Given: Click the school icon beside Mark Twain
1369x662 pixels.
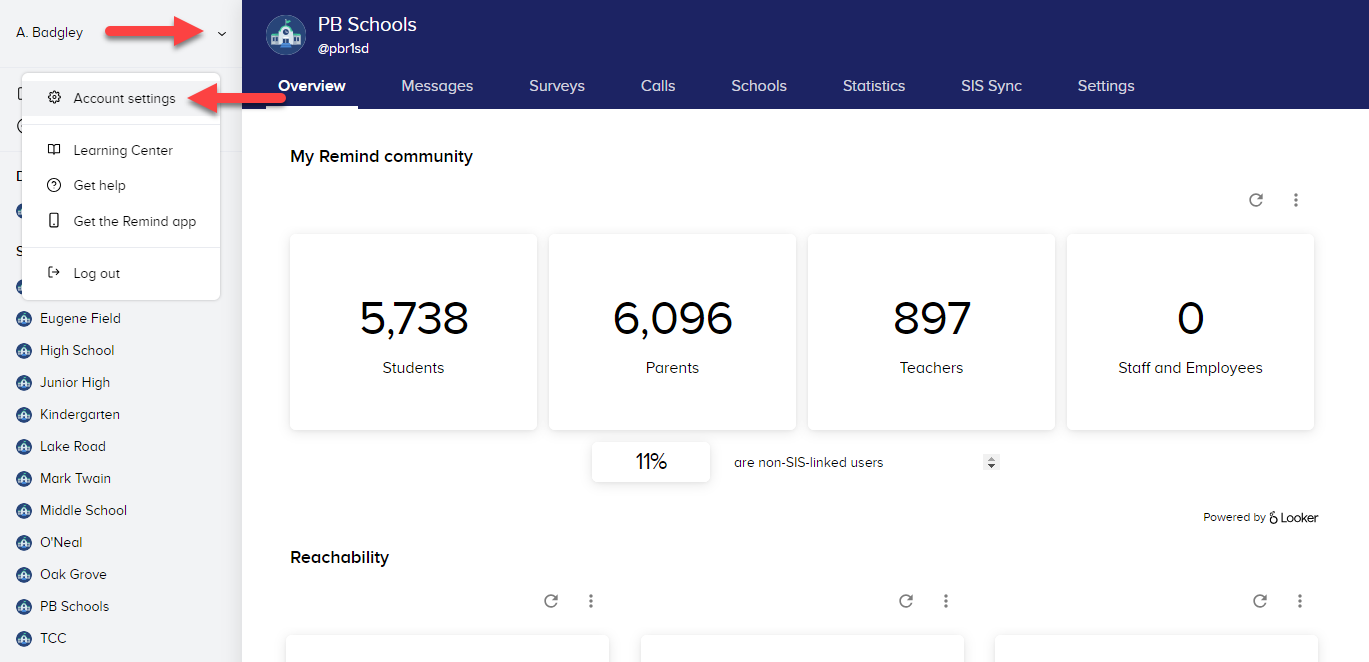Looking at the screenshot, I should click(24, 479).
